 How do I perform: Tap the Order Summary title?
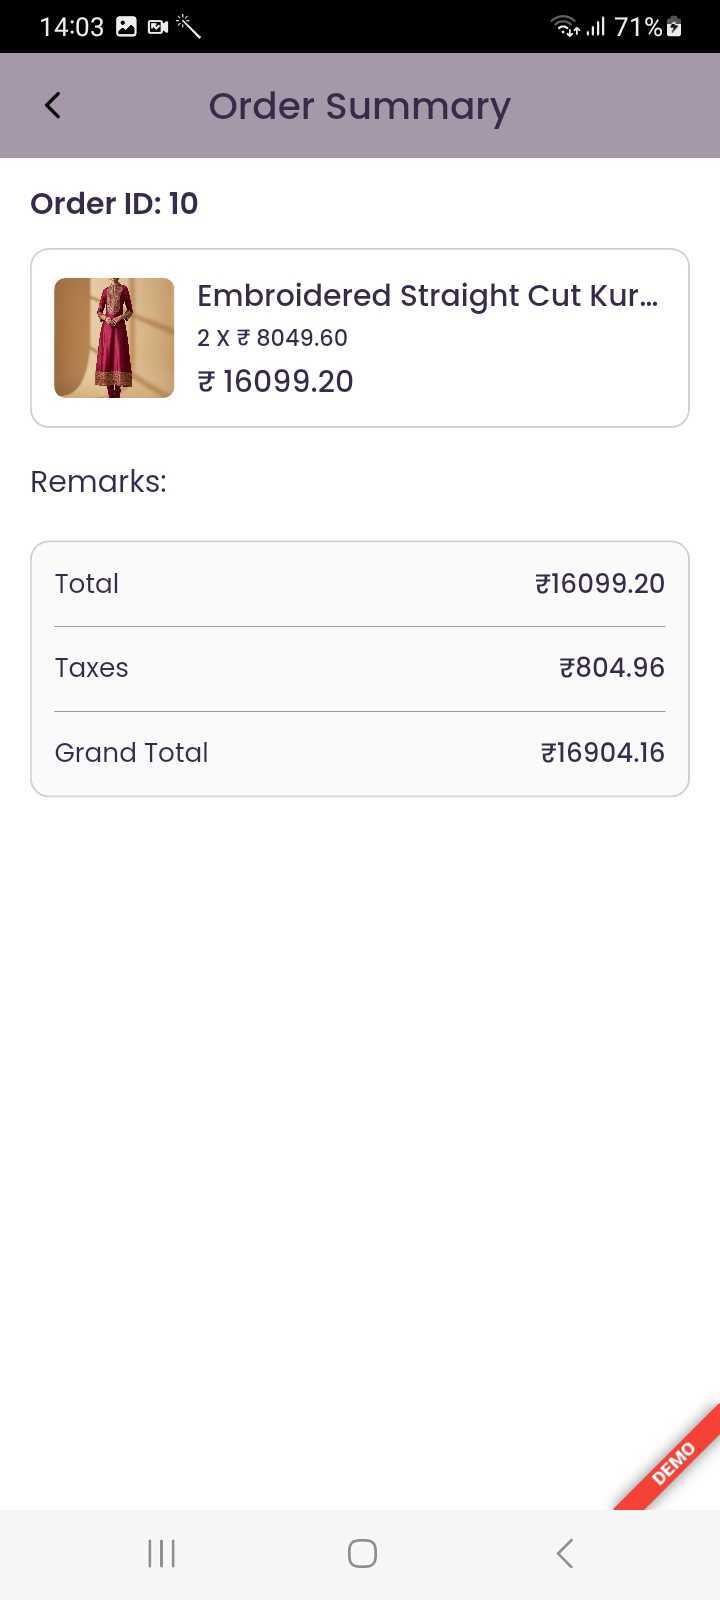(x=359, y=106)
